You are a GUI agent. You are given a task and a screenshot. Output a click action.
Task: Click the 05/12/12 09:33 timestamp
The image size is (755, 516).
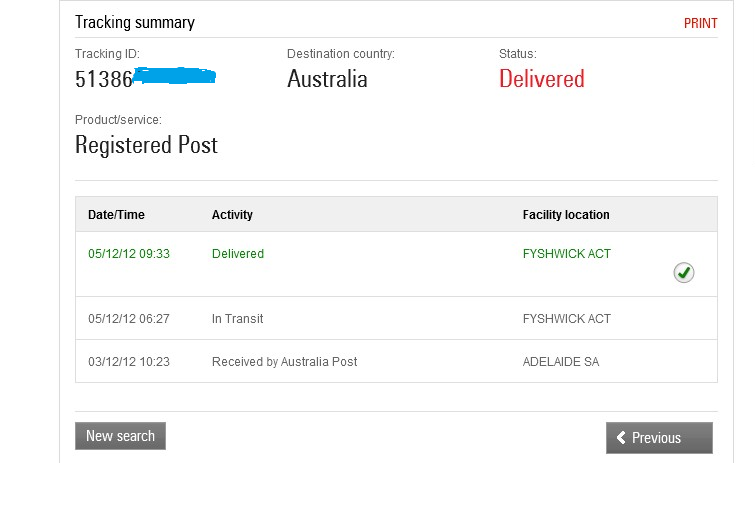coord(129,254)
